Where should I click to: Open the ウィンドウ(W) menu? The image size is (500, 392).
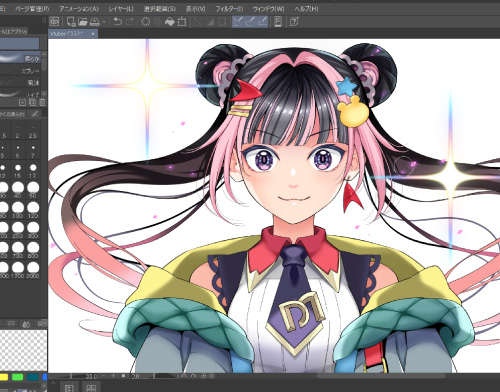(269, 9)
